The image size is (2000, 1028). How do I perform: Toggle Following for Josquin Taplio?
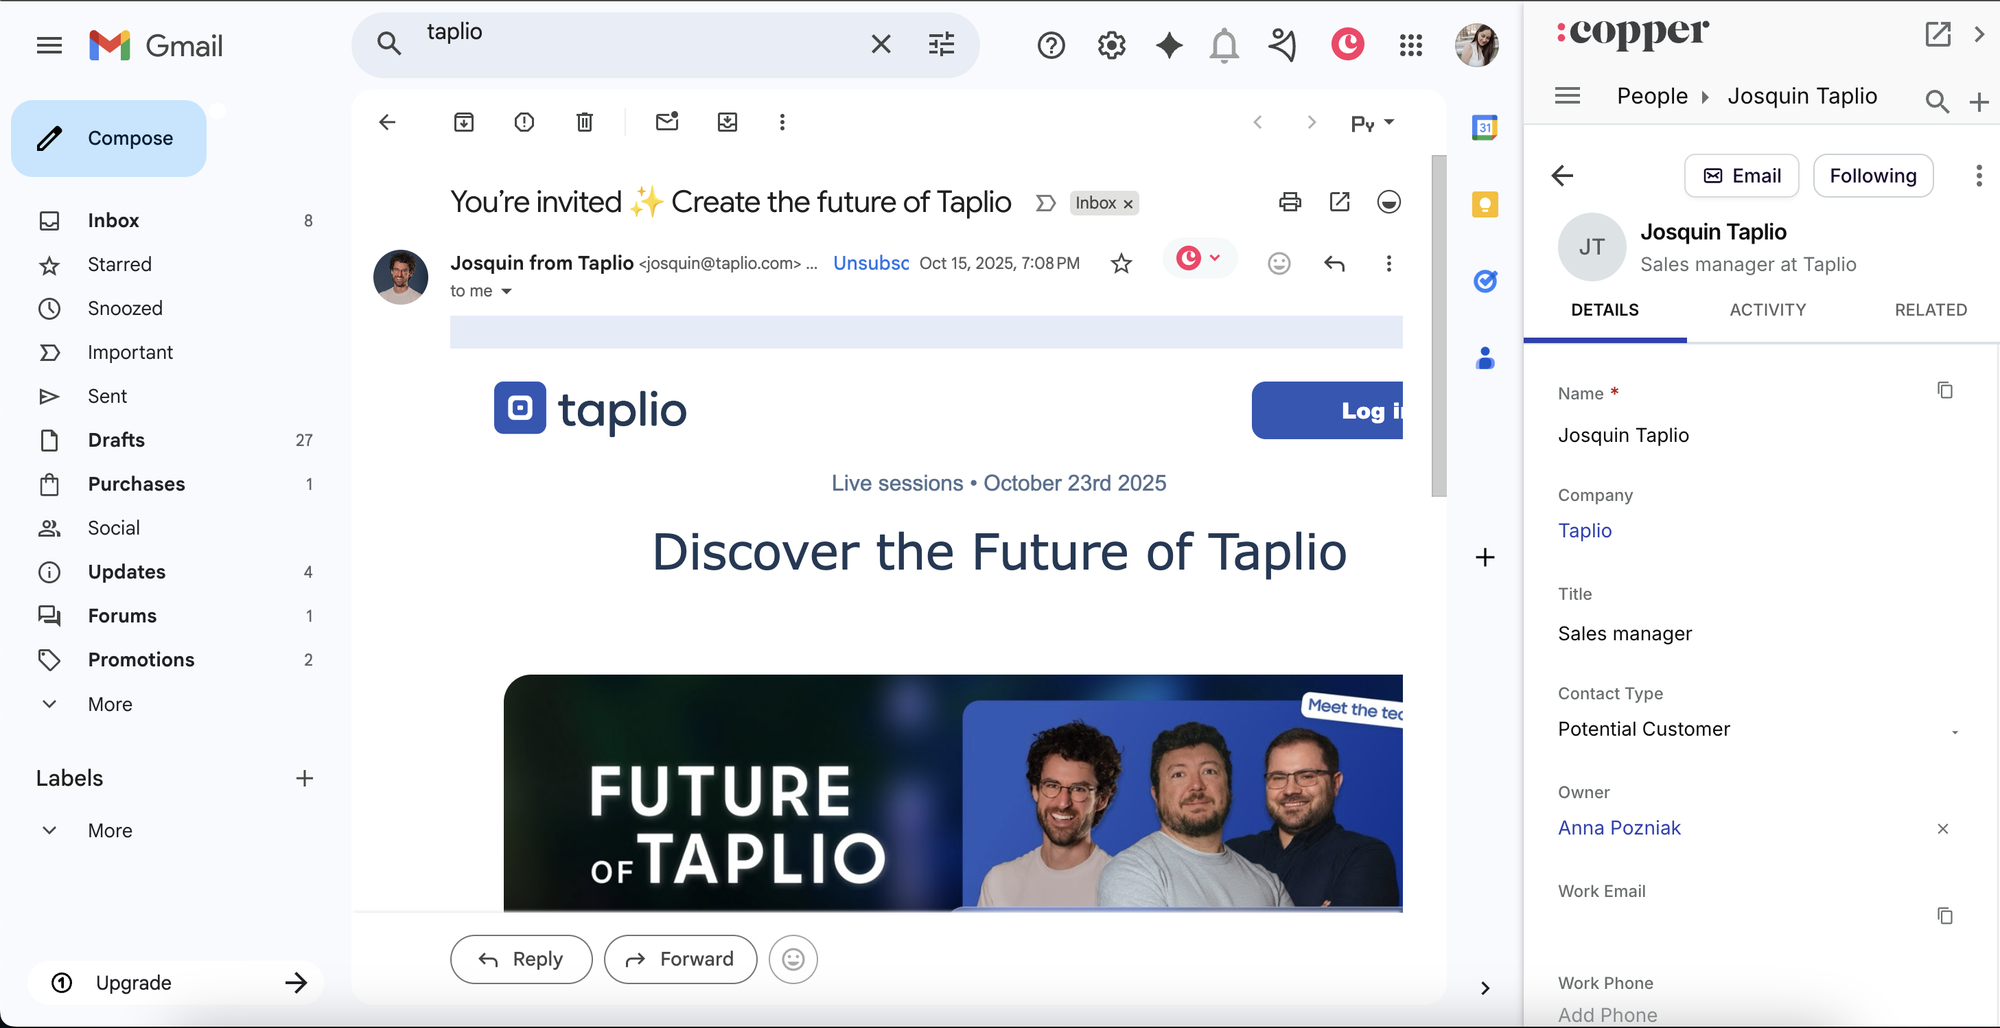pos(1873,175)
